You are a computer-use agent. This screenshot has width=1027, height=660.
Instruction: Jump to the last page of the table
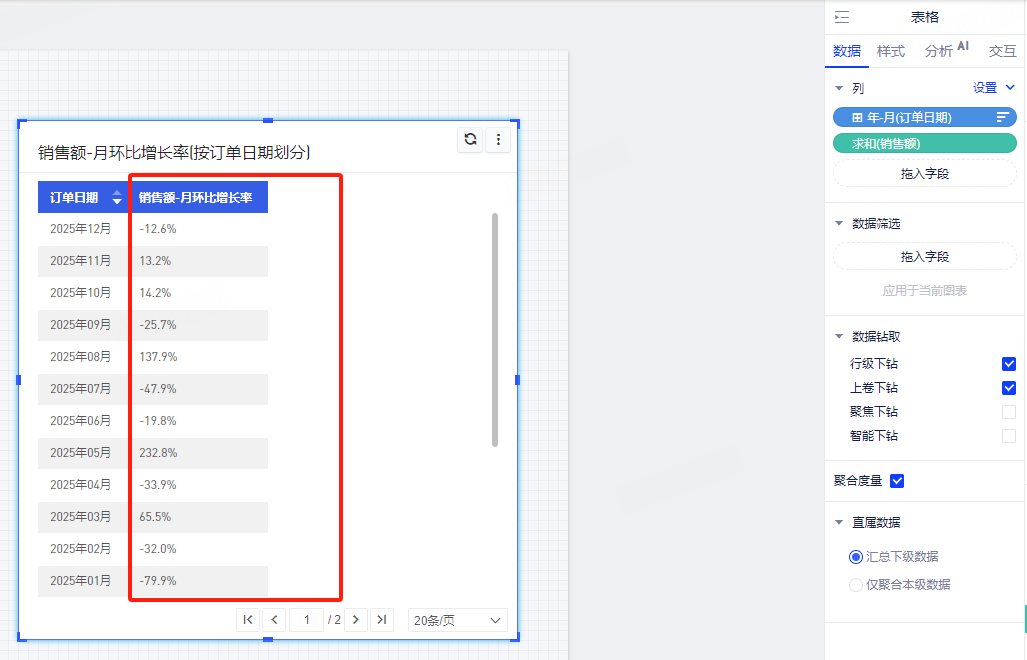click(x=381, y=620)
